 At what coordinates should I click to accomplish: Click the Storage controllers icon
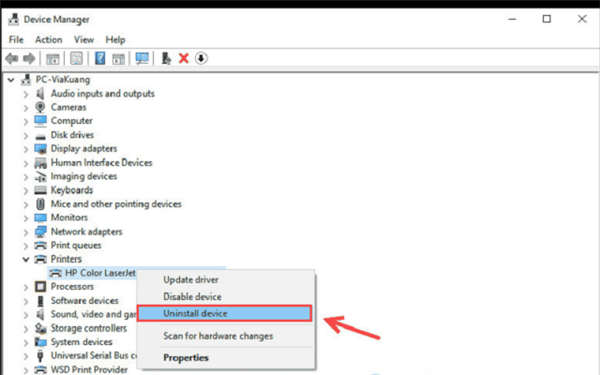40,328
